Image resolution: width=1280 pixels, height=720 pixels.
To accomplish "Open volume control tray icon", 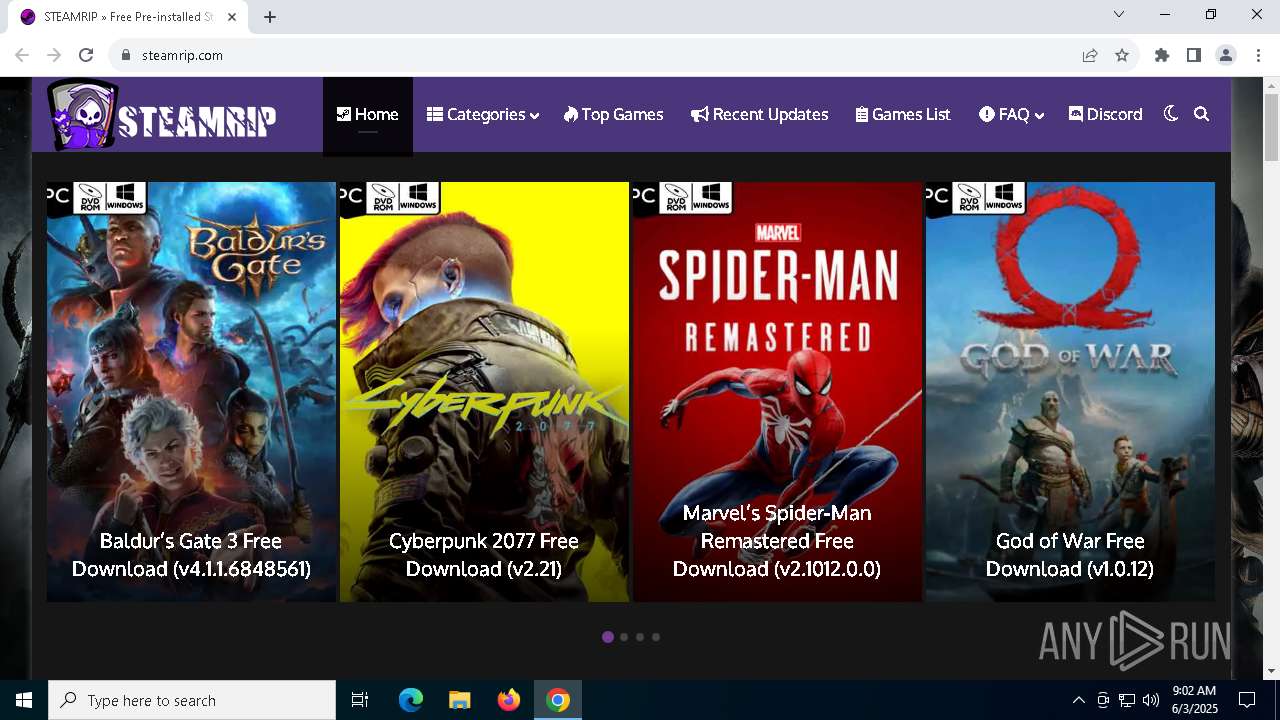I will click(1151, 700).
